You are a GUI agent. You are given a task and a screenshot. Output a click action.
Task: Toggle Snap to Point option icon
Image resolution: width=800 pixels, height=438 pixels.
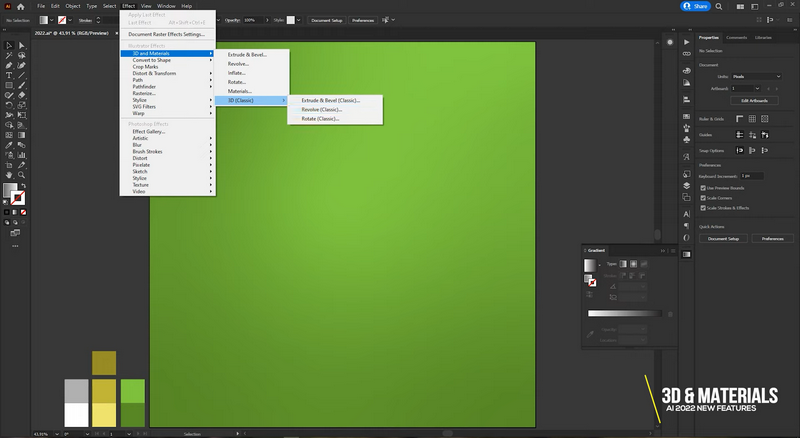pyautogui.click(x=740, y=150)
